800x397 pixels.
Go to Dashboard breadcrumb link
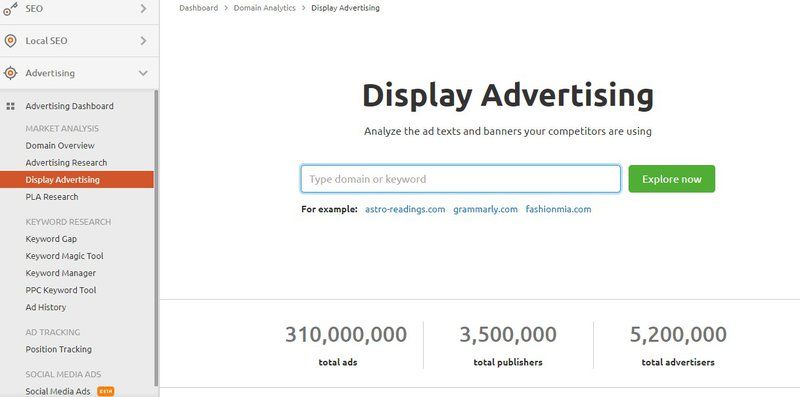(198, 8)
